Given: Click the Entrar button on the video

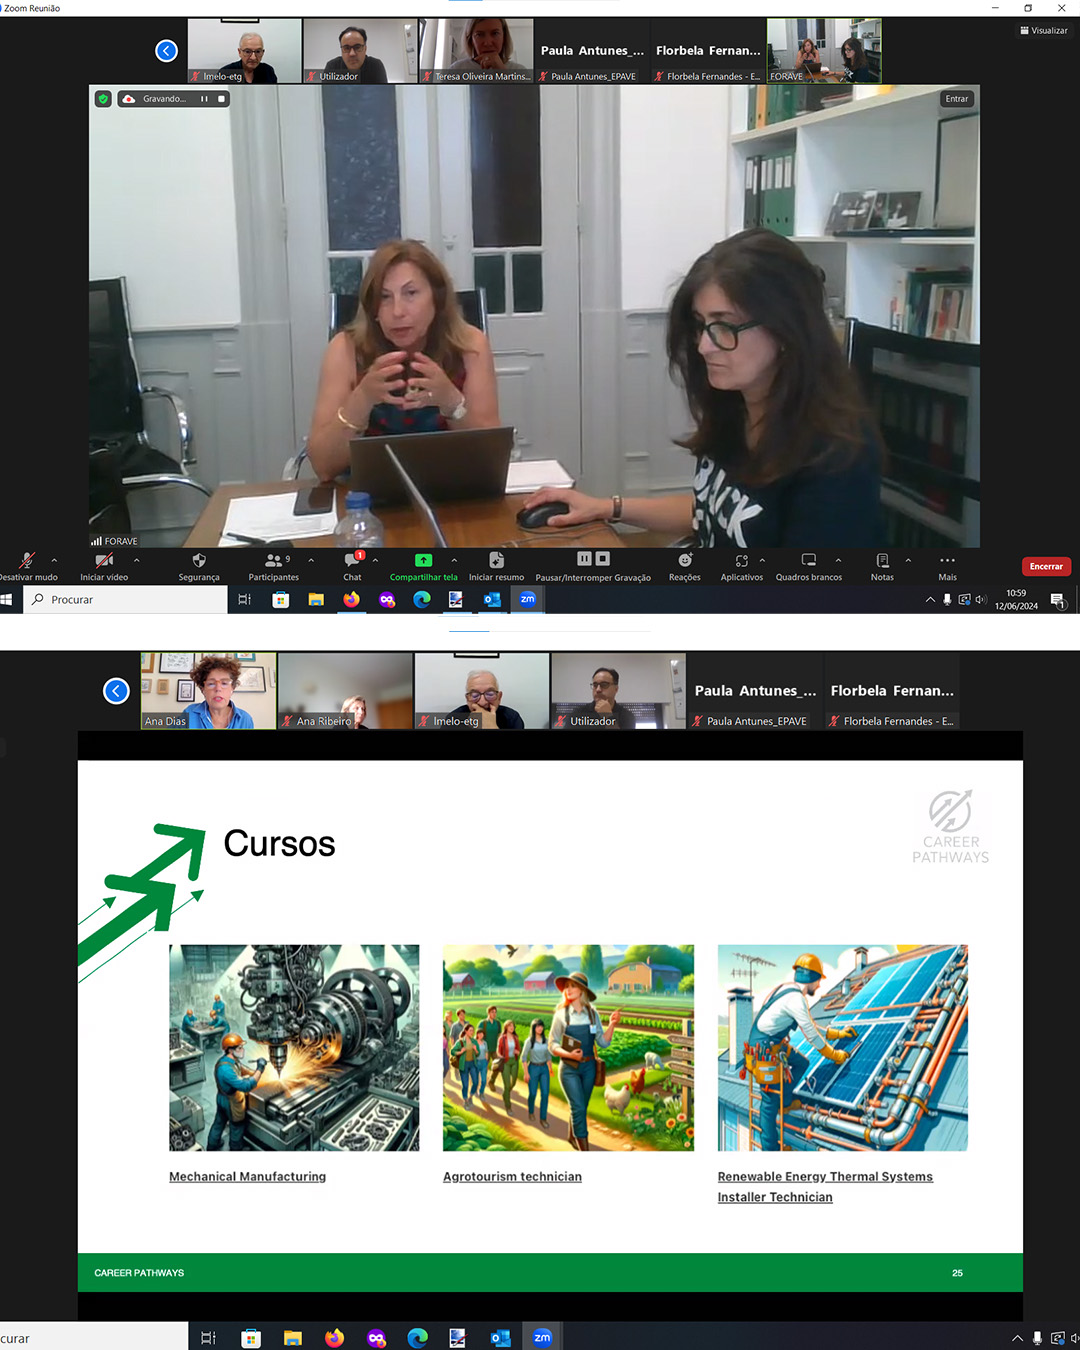Looking at the screenshot, I should click(x=956, y=99).
